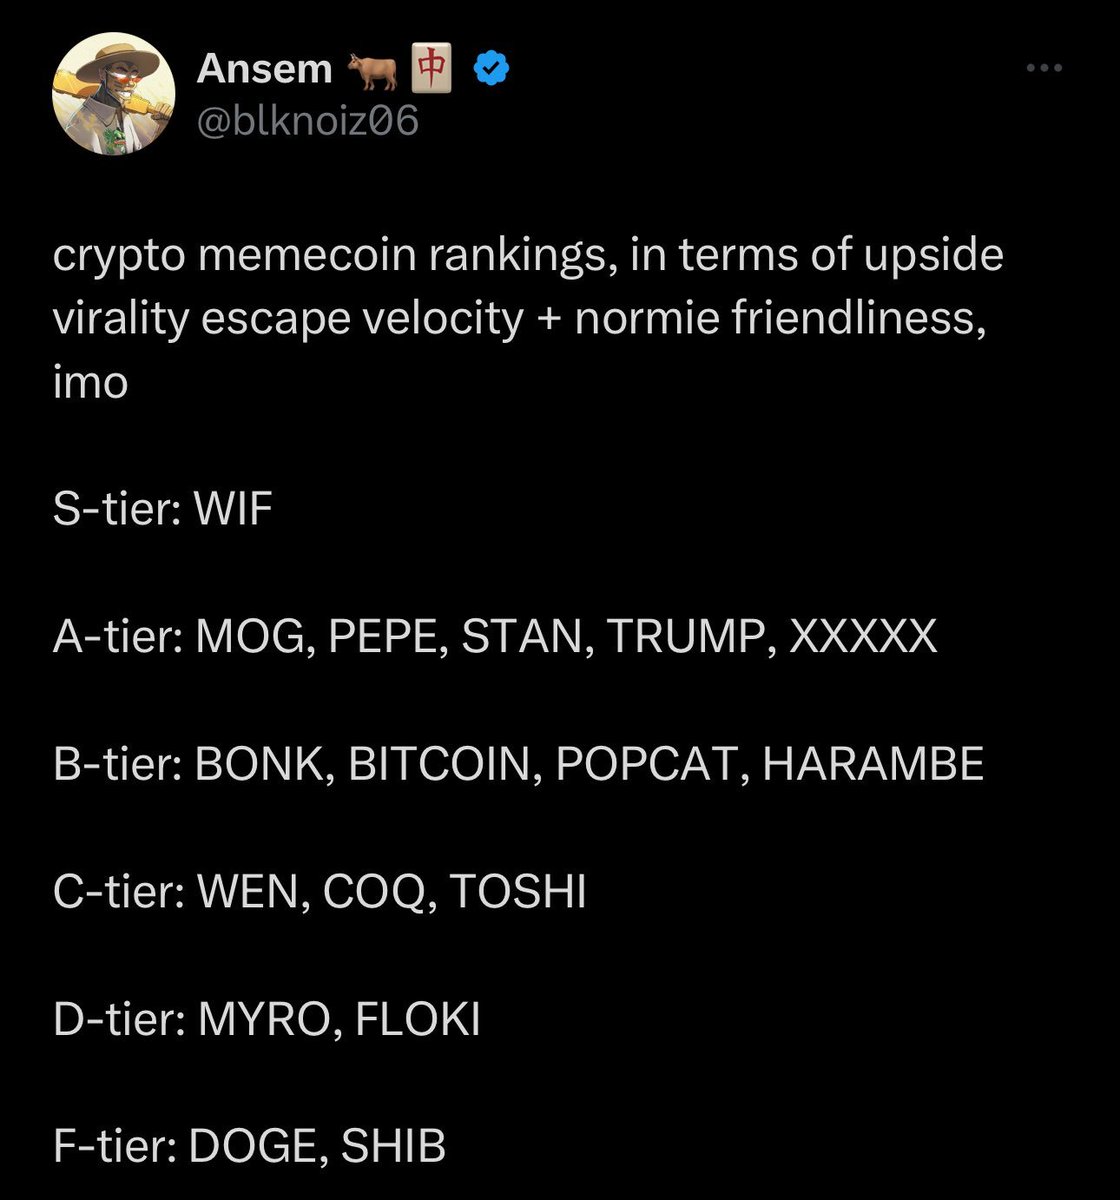
Task: Click FLOKI in the D-tier line
Action: click(418, 1020)
